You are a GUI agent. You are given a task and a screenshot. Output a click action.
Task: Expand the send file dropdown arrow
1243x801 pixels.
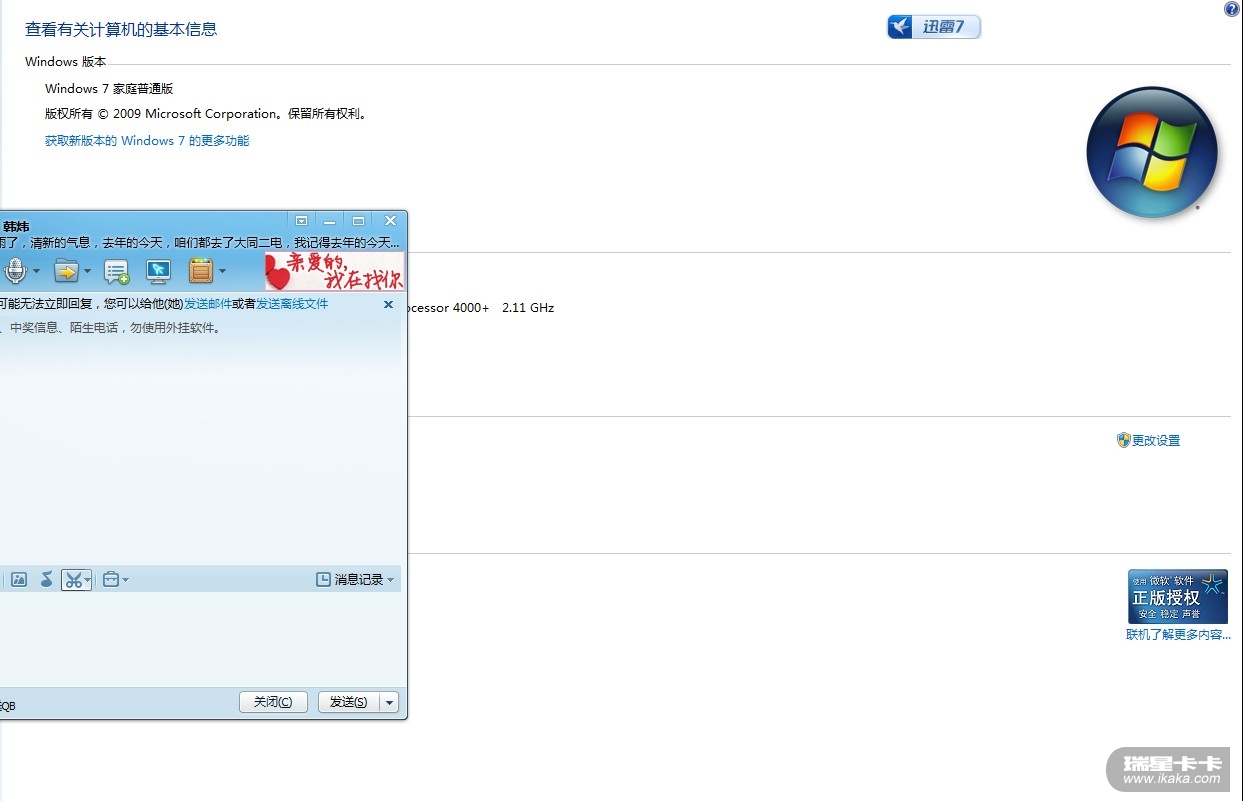pos(87,271)
